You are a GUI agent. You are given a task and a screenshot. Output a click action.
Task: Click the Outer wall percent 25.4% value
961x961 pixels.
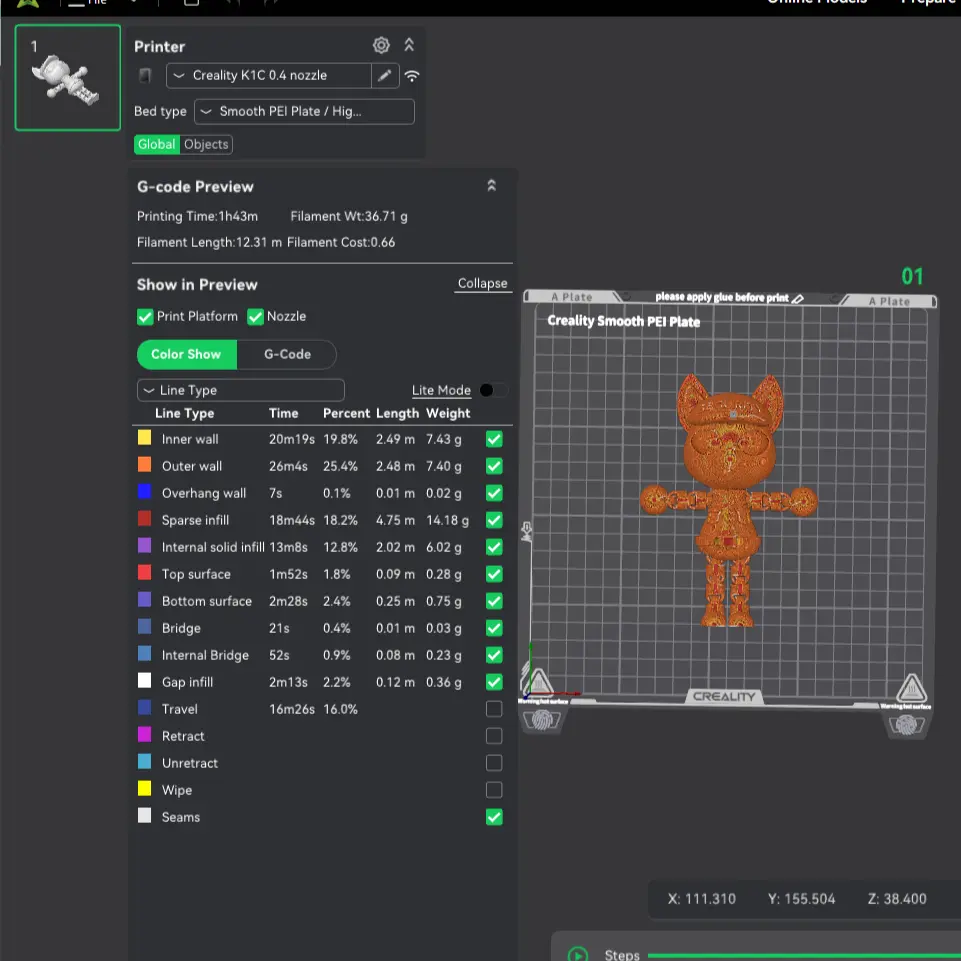[x=340, y=466]
